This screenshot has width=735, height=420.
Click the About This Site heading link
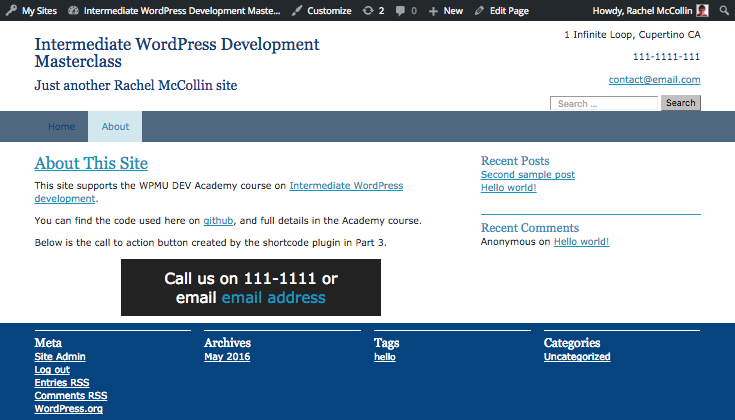(x=91, y=164)
